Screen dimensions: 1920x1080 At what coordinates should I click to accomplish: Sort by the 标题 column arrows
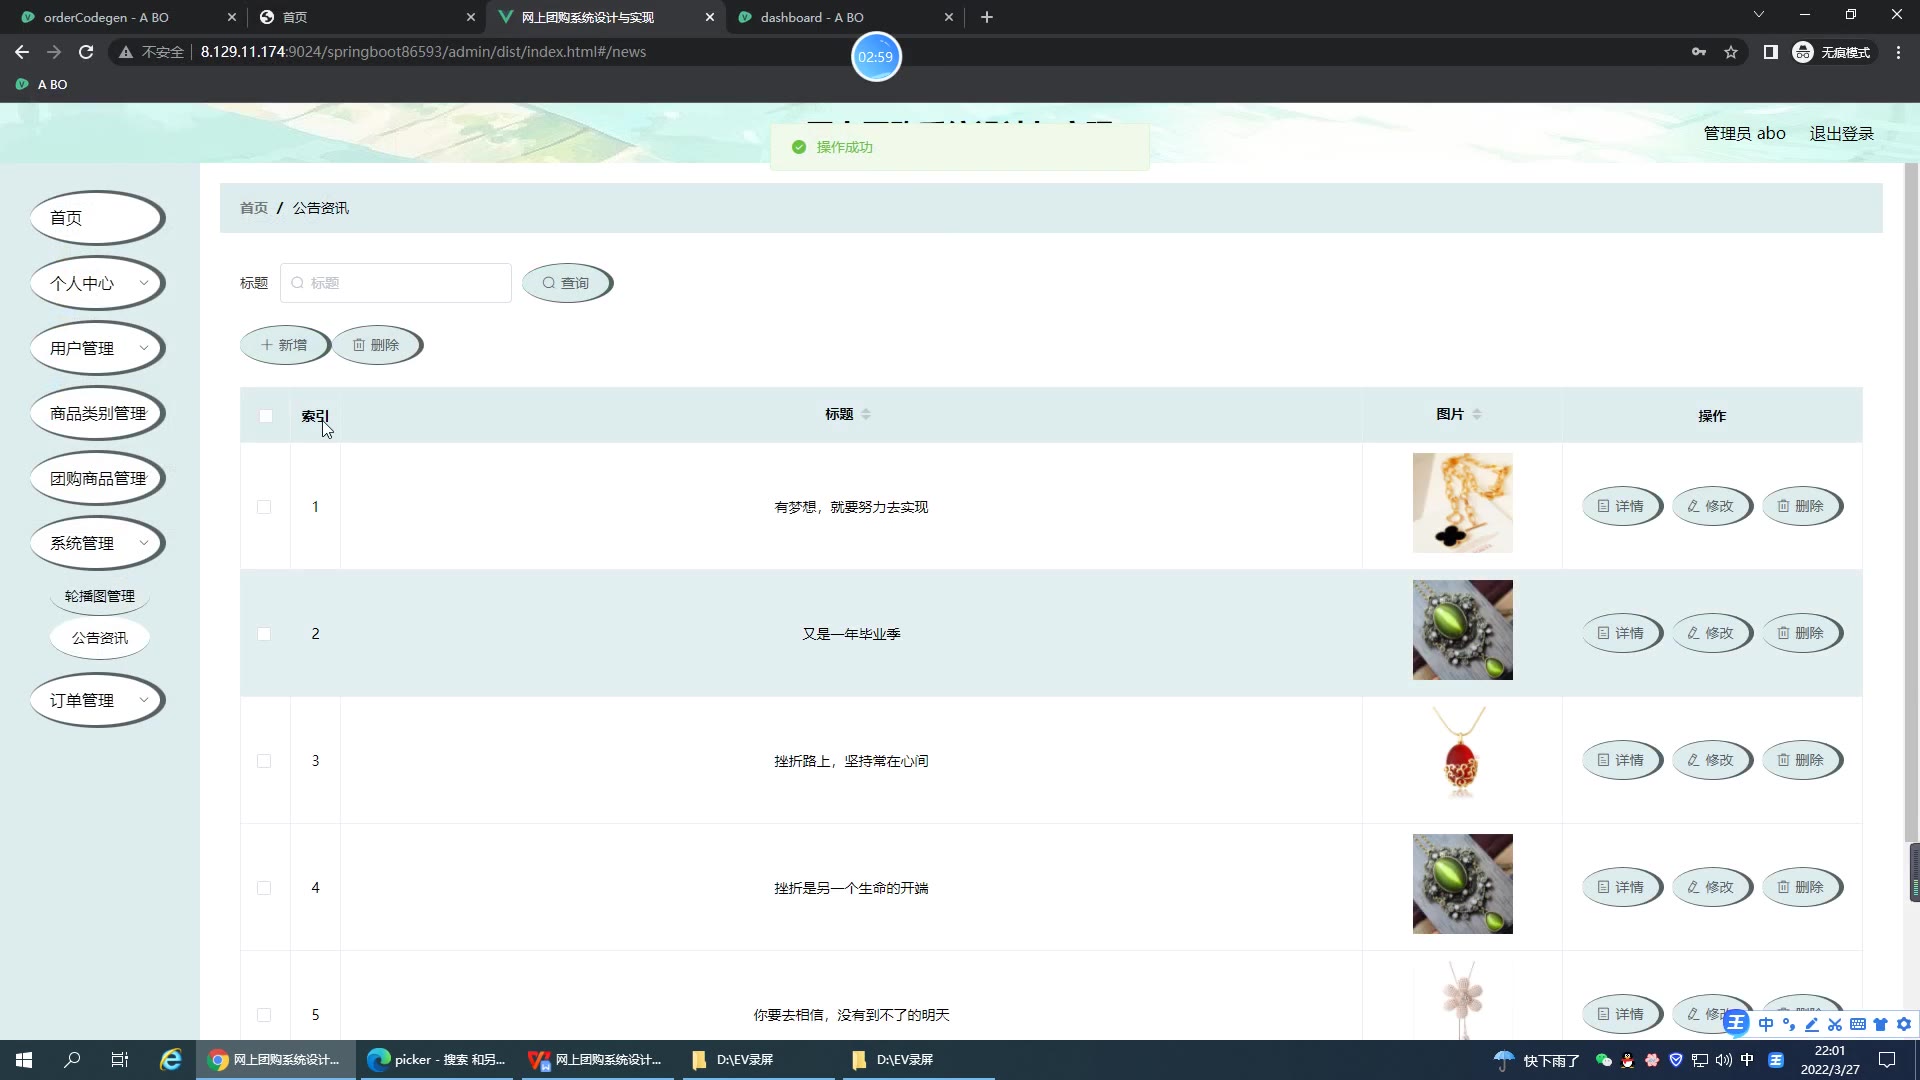[866, 414]
